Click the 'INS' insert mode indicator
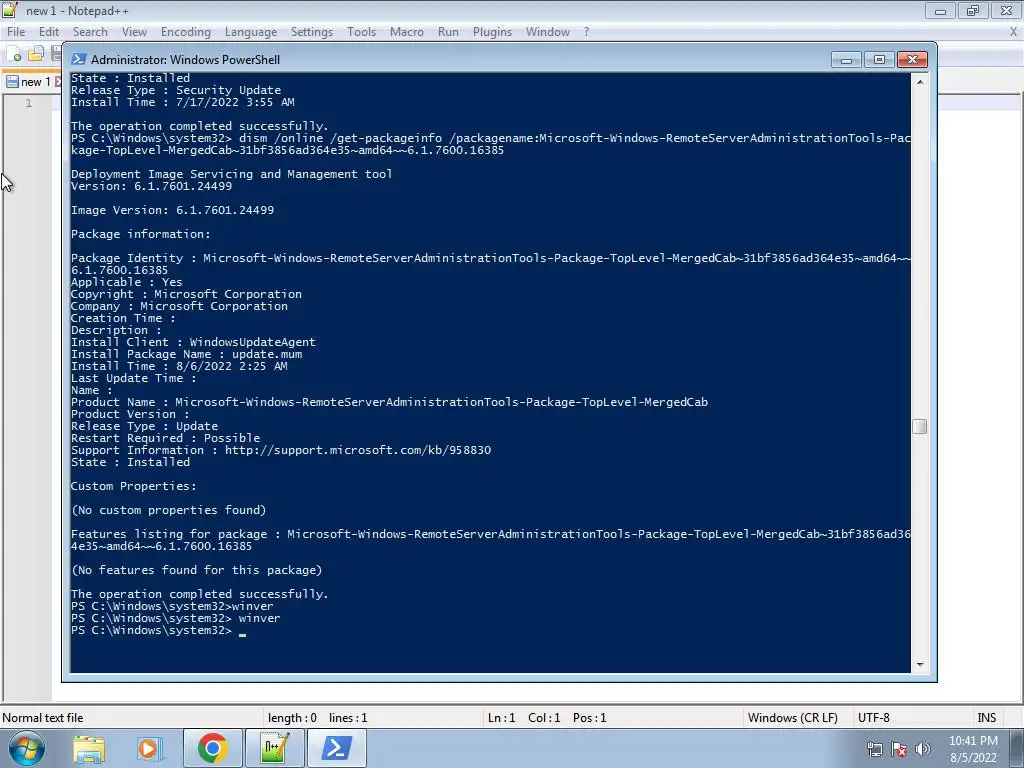Viewport: 1024px width, 768px height. coord(986,718)
